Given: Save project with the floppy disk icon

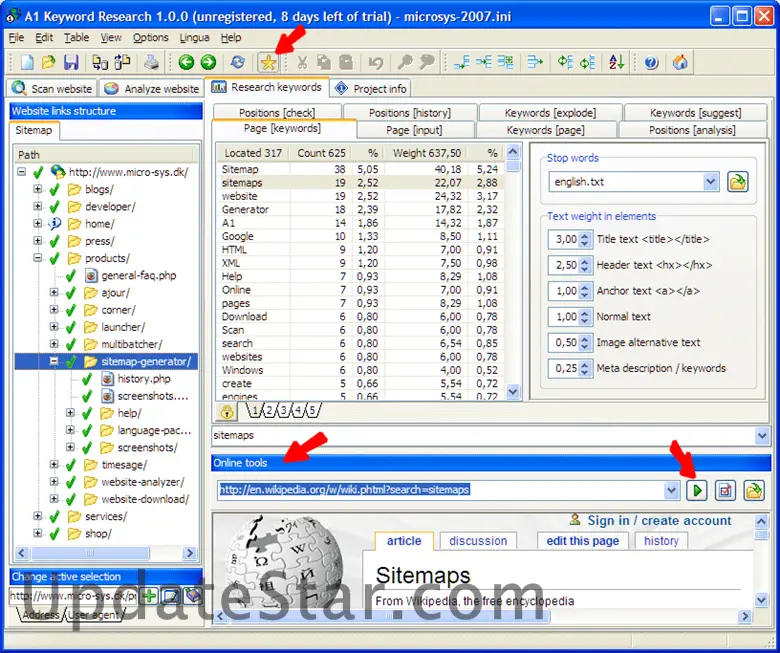Looking at the screenshot, I should click(x=71, y=62).
